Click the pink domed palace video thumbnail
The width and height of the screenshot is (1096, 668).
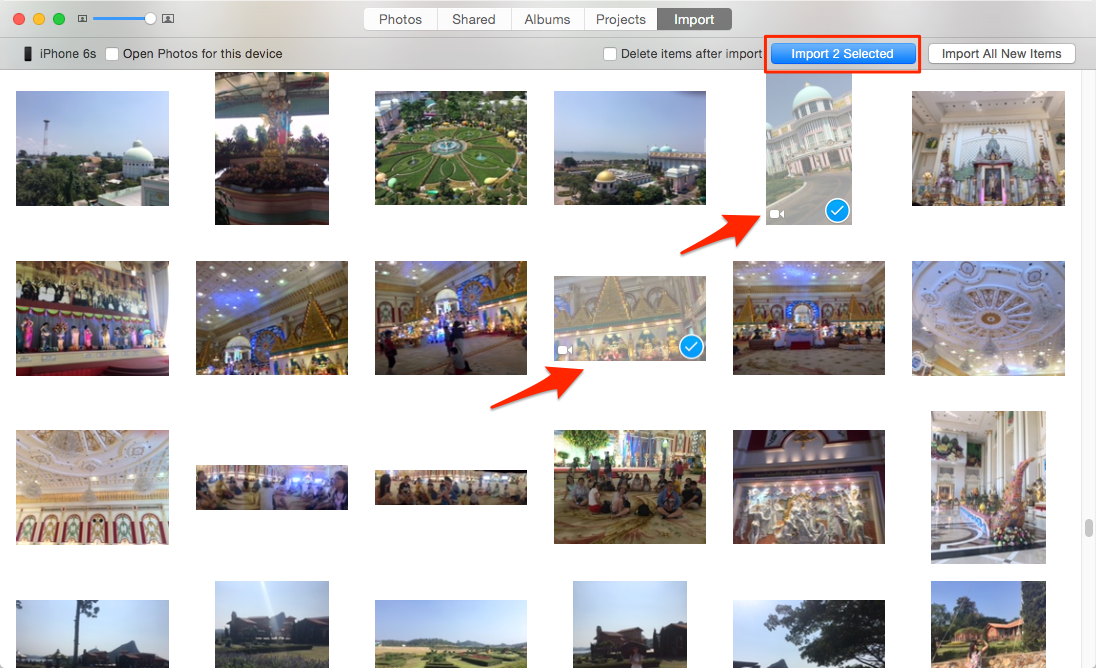[x=809, y=148]
